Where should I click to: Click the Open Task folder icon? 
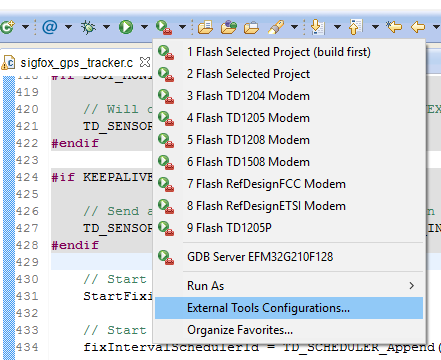229,27
